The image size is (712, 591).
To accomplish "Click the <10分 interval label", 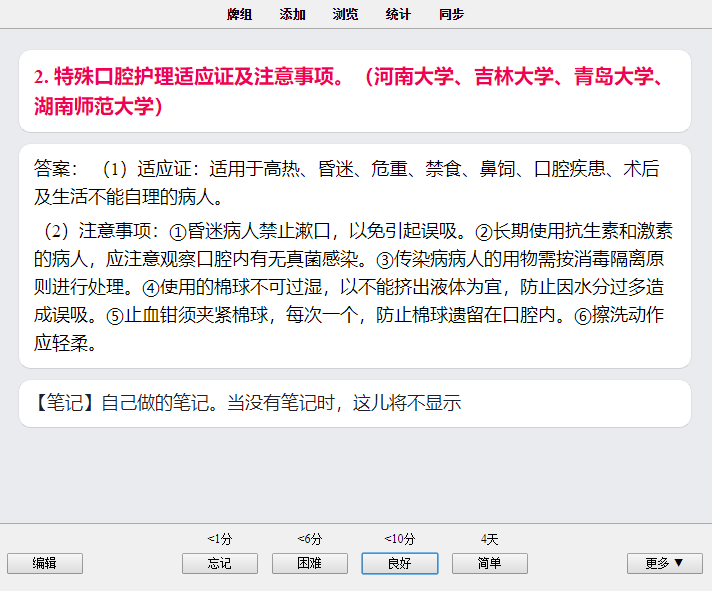I will [x=400, y=539].
